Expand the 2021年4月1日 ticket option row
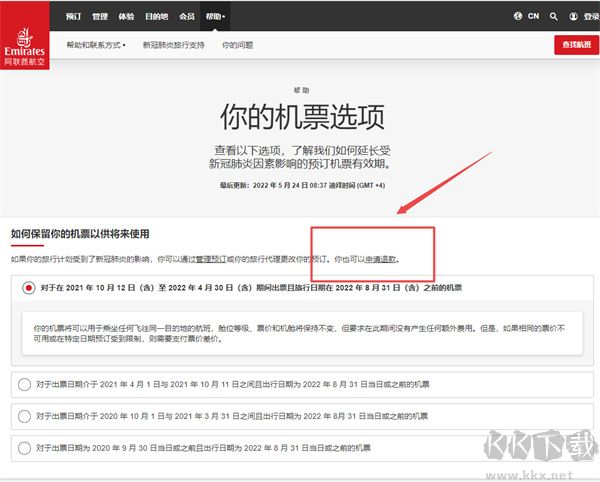Viewport: 600px width, 482px height. coord(302,384)
